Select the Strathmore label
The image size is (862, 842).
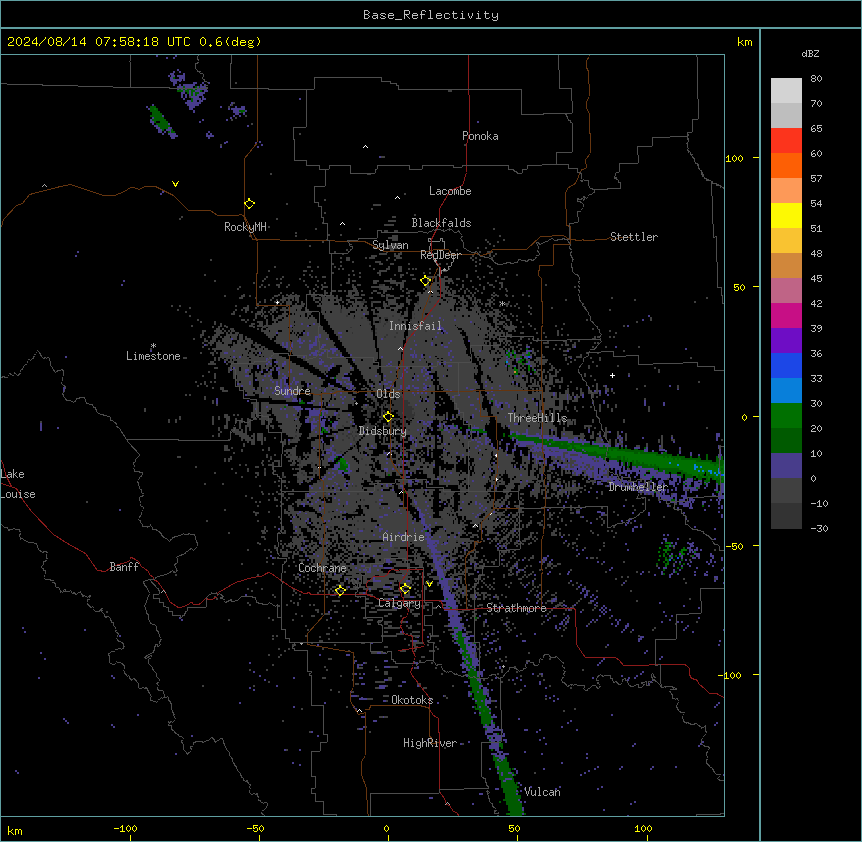tap(516, 608)
